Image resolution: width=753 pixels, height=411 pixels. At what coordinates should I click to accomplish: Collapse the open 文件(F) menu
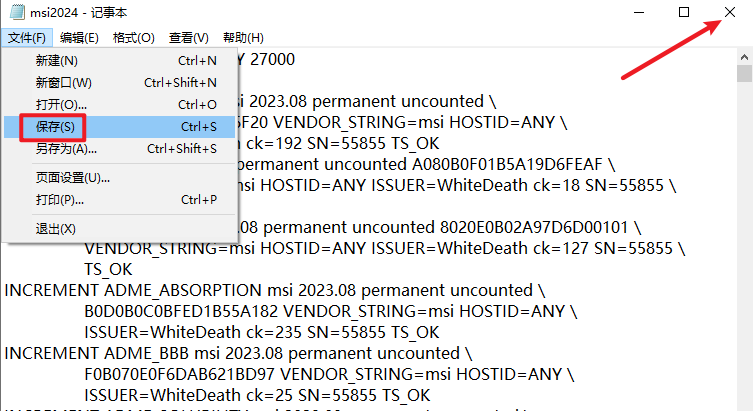27,38
